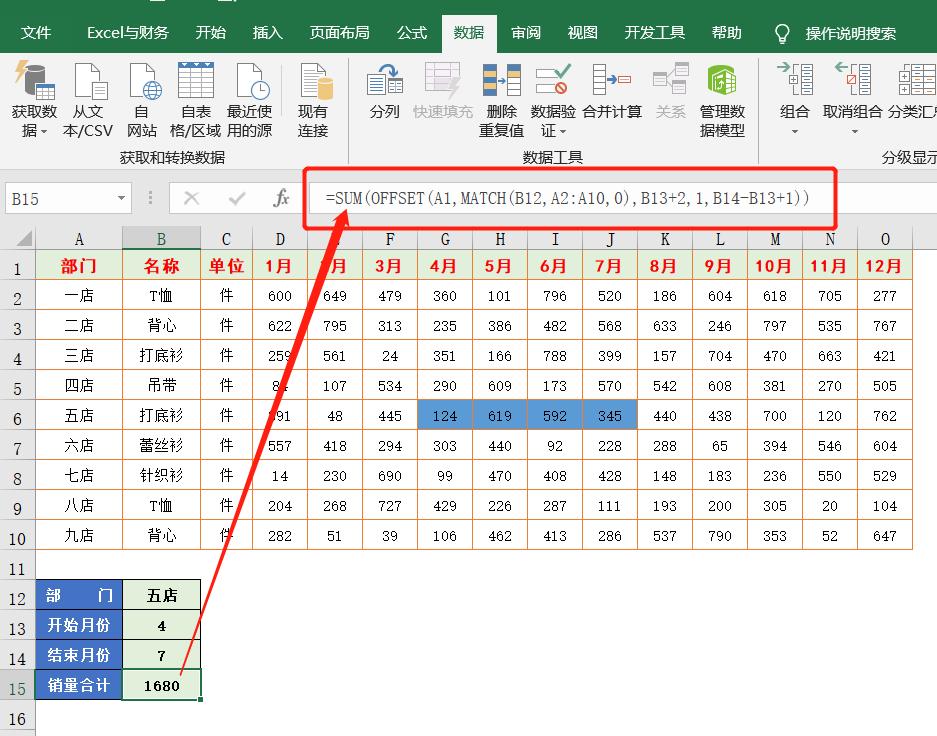Viewport: 937px width, 736px height.
Task: Select the From Web (自网站) import tool
Action: tap(142, 100)
